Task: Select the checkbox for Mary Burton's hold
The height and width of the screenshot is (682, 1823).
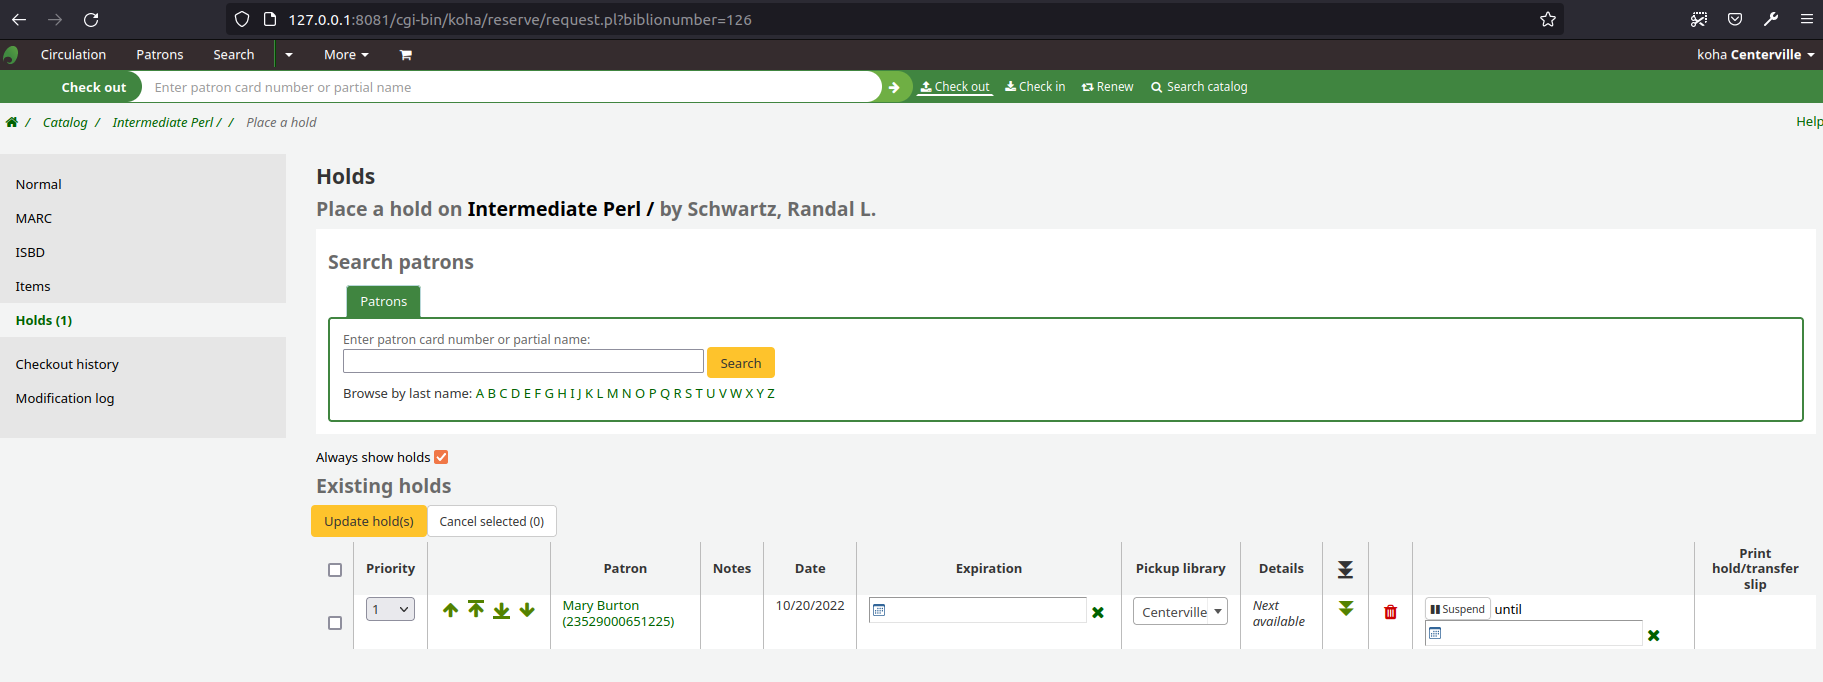Action: 335,623
